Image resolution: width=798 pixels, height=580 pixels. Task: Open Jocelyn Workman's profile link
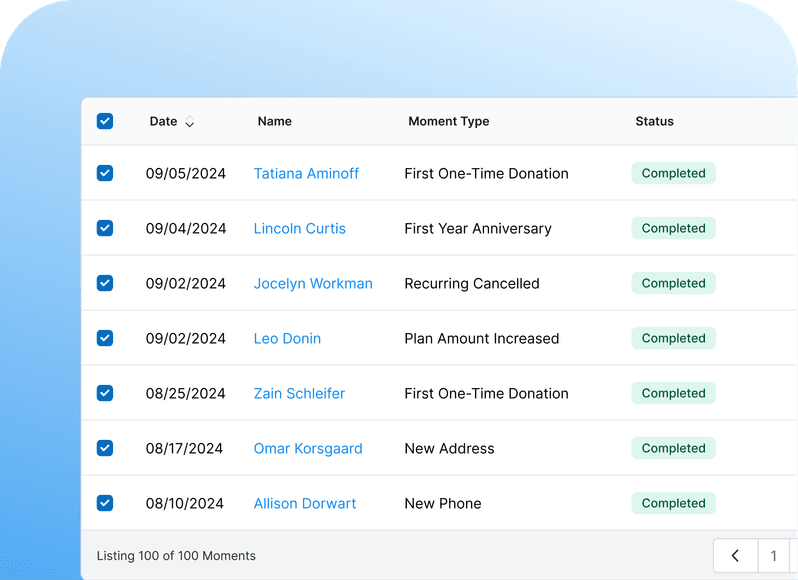(x=313, y=283)
